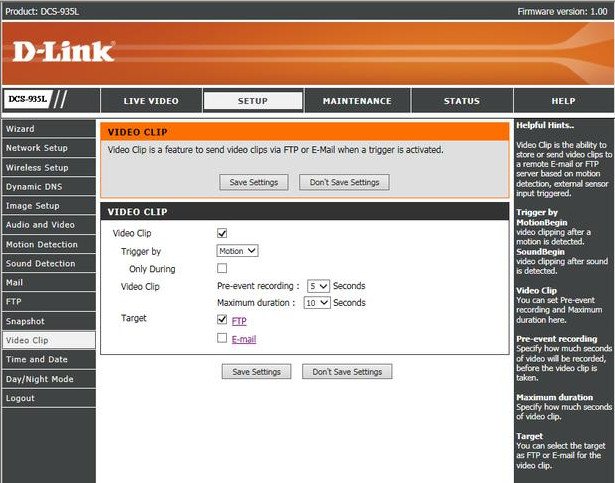Click the E-mail target link
Image resolution: width=615 pixels, height=483 pixels.
[x=244, y=339]
